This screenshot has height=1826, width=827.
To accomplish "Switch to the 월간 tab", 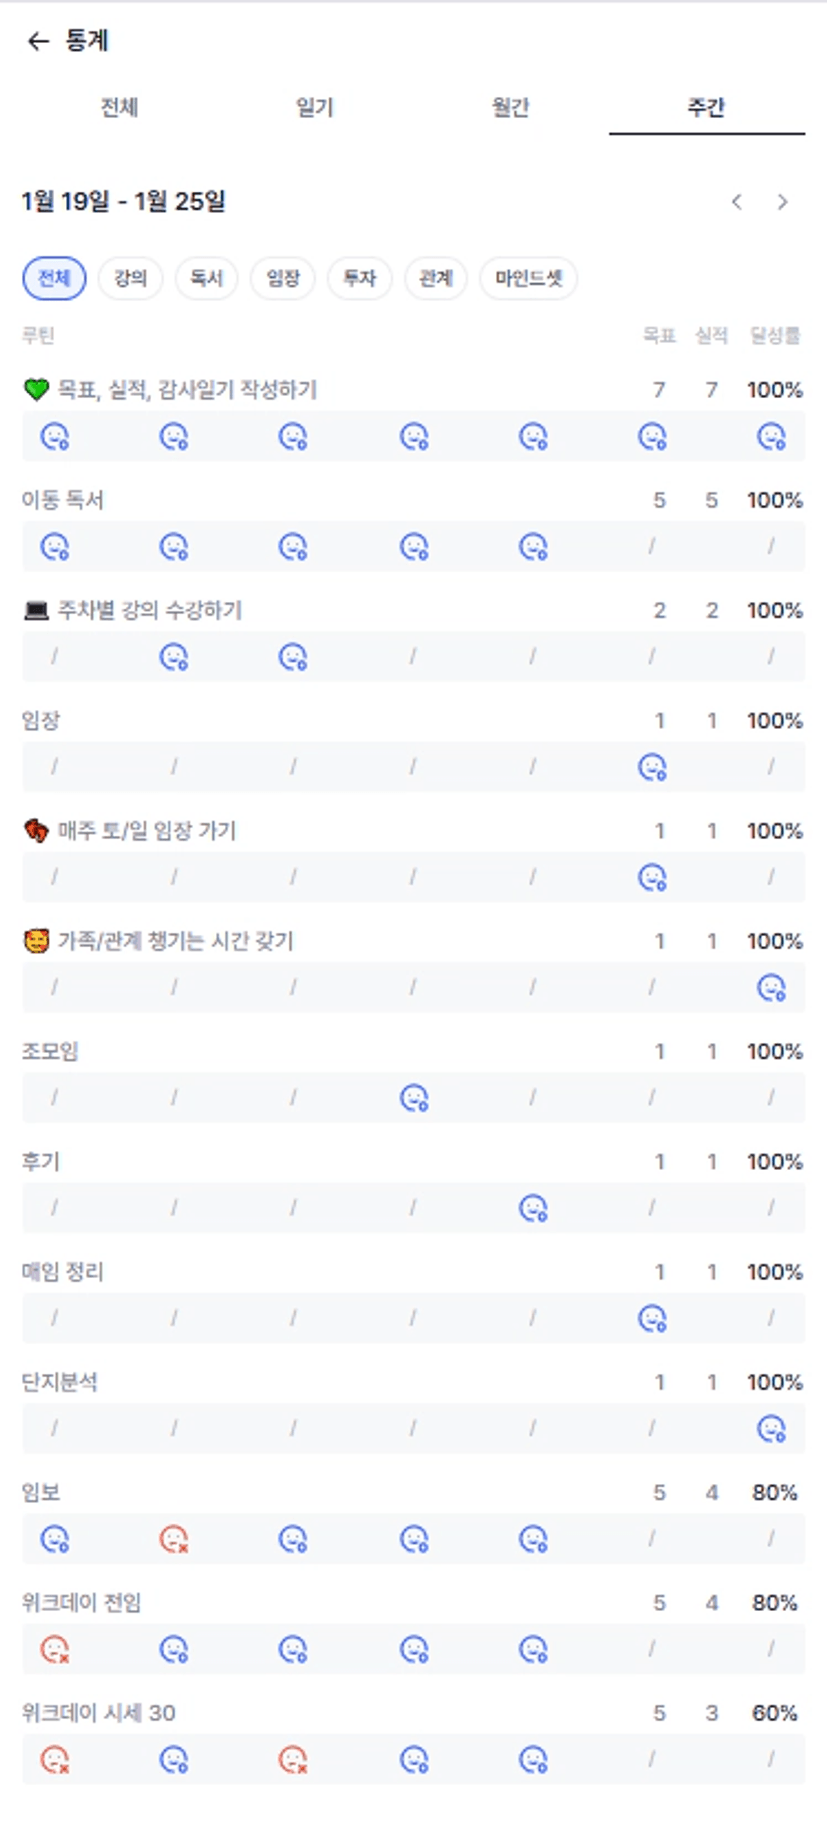I will [510, 107].
